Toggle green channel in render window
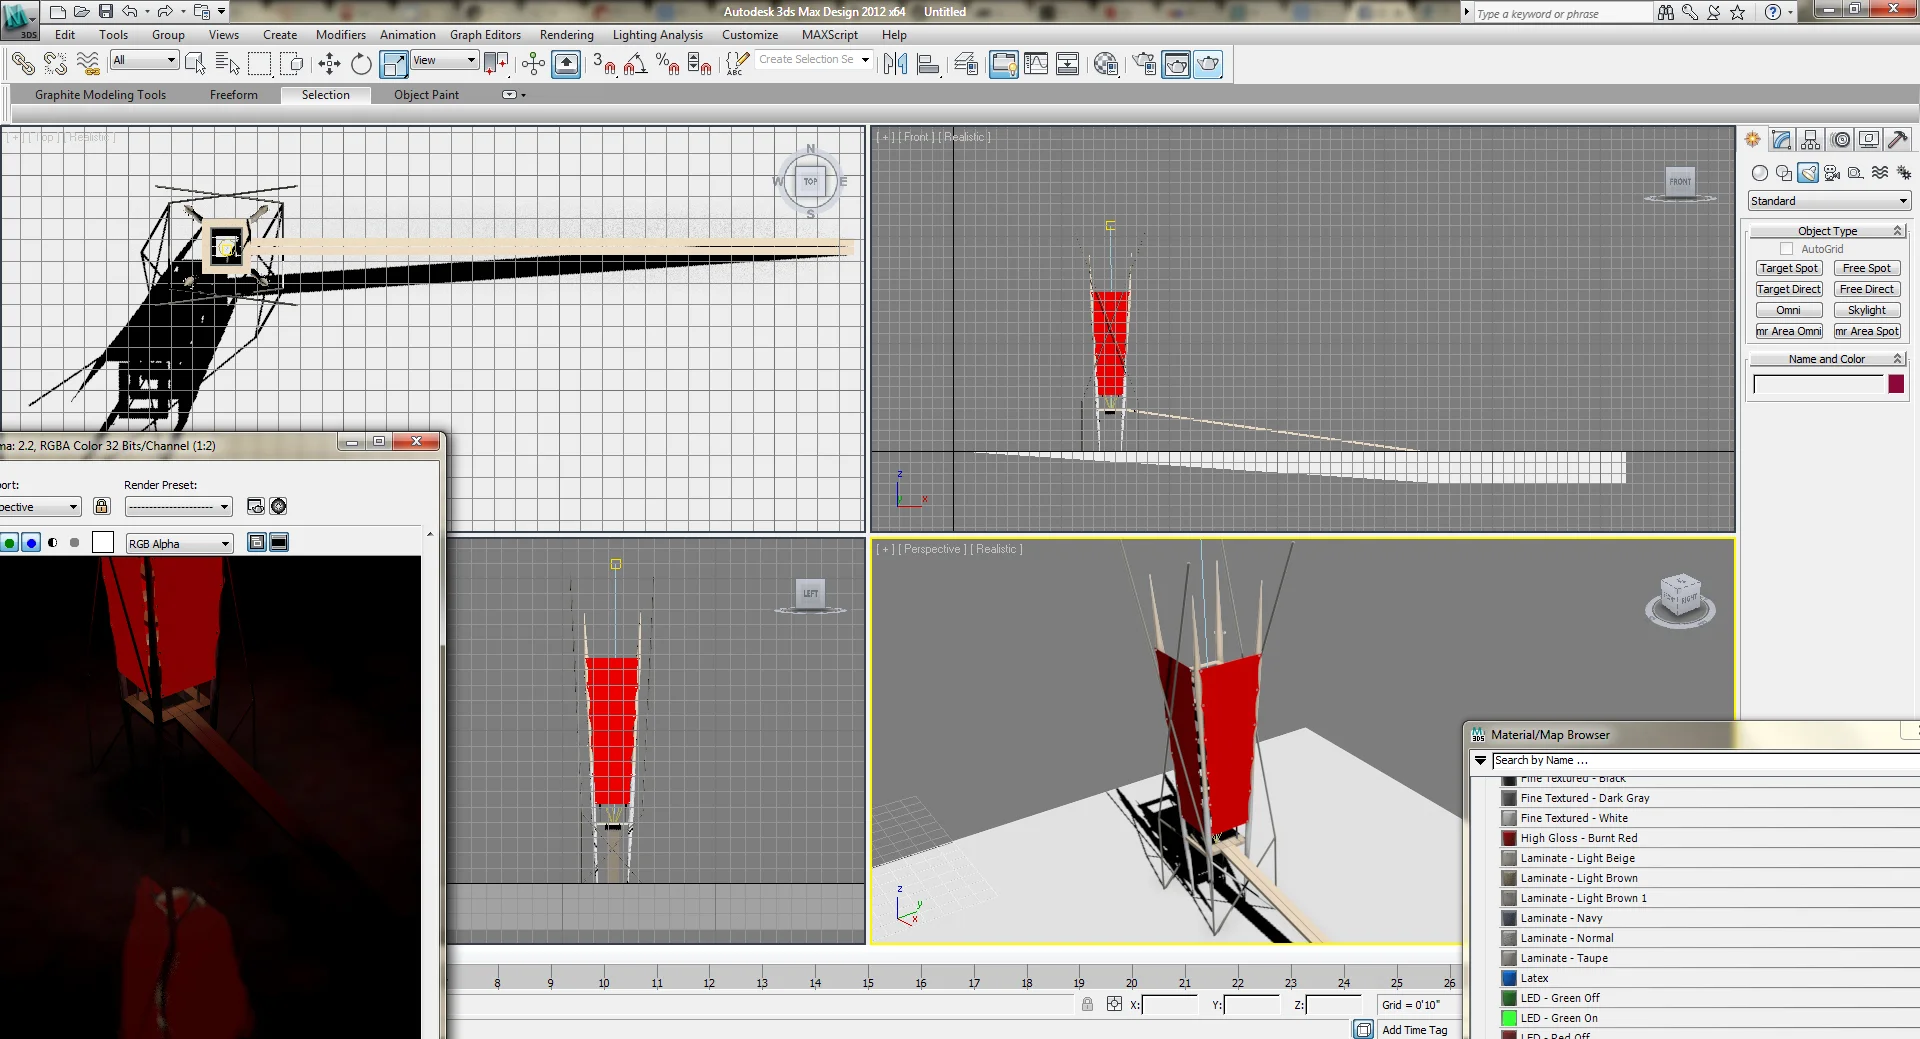The width and height of the screenshot is (1920, 1039). 9,543
